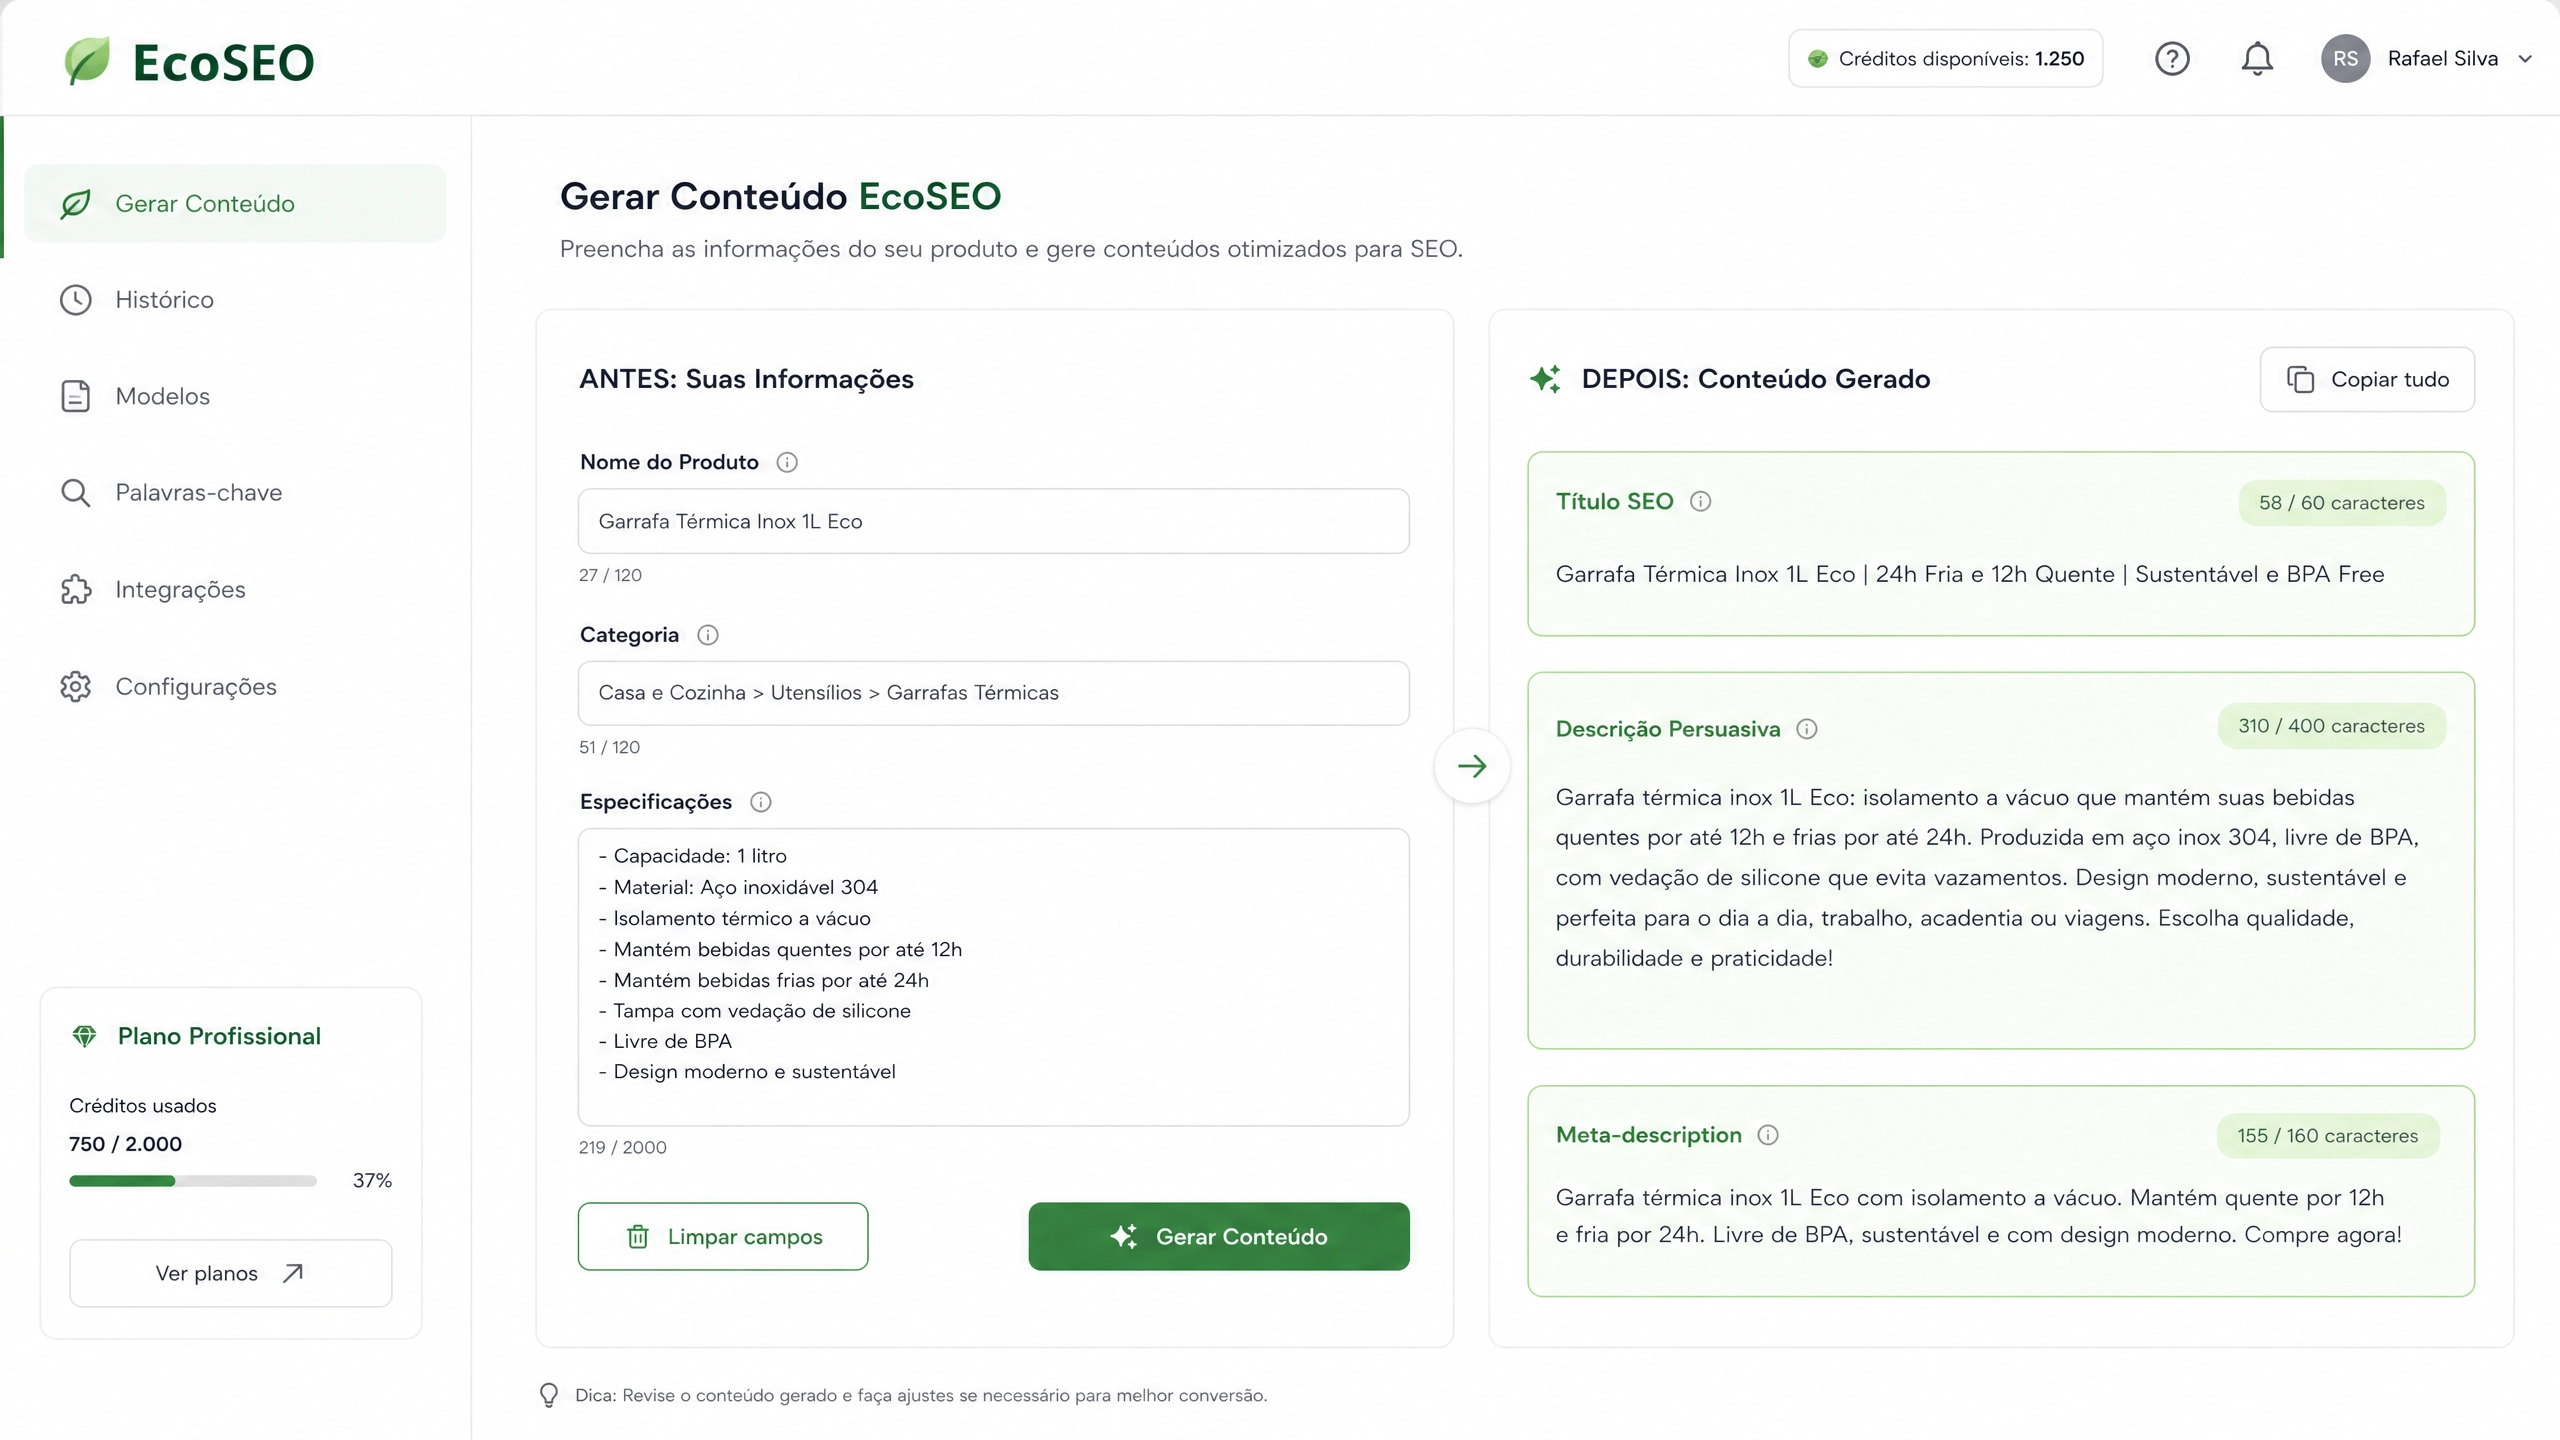
Task: Click the info icon next to Título SEO
Action: [x=1701, y=501]
